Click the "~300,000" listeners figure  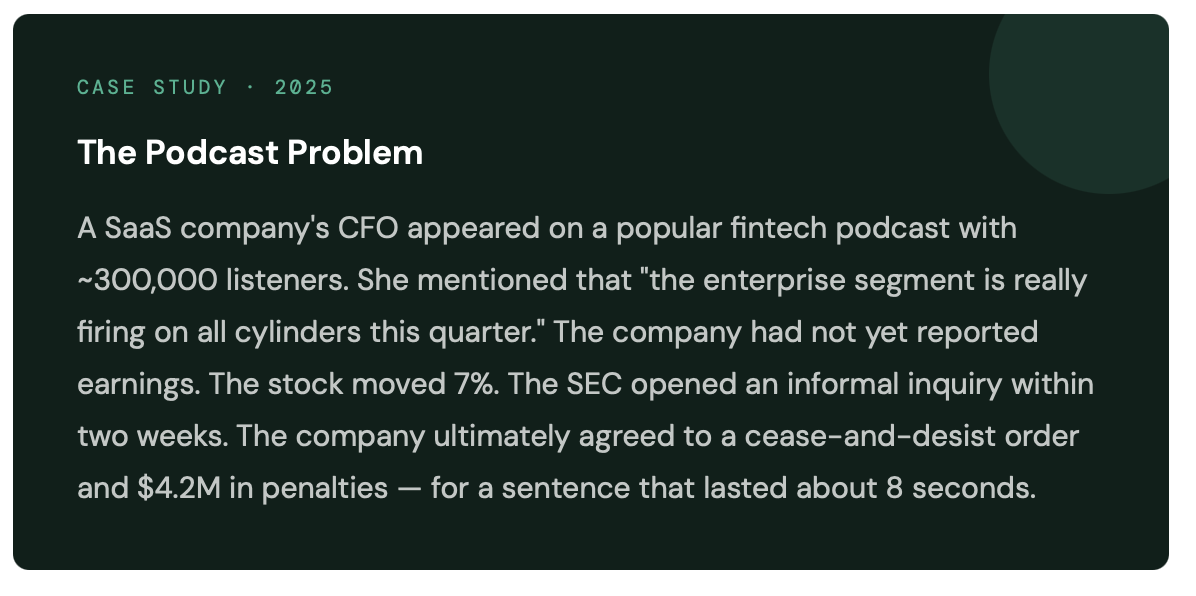click(146, 280)
